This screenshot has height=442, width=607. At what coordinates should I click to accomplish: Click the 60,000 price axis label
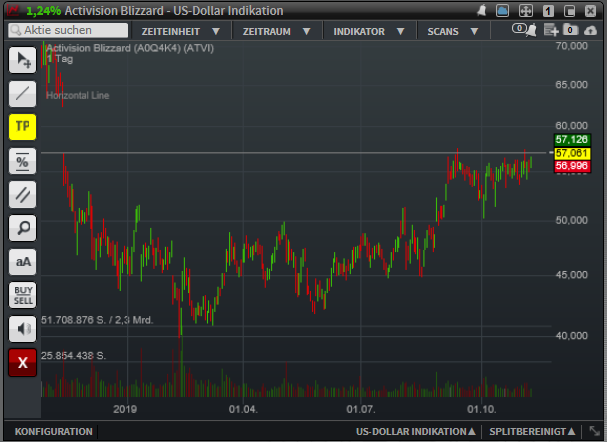click(x=571, y=125)
